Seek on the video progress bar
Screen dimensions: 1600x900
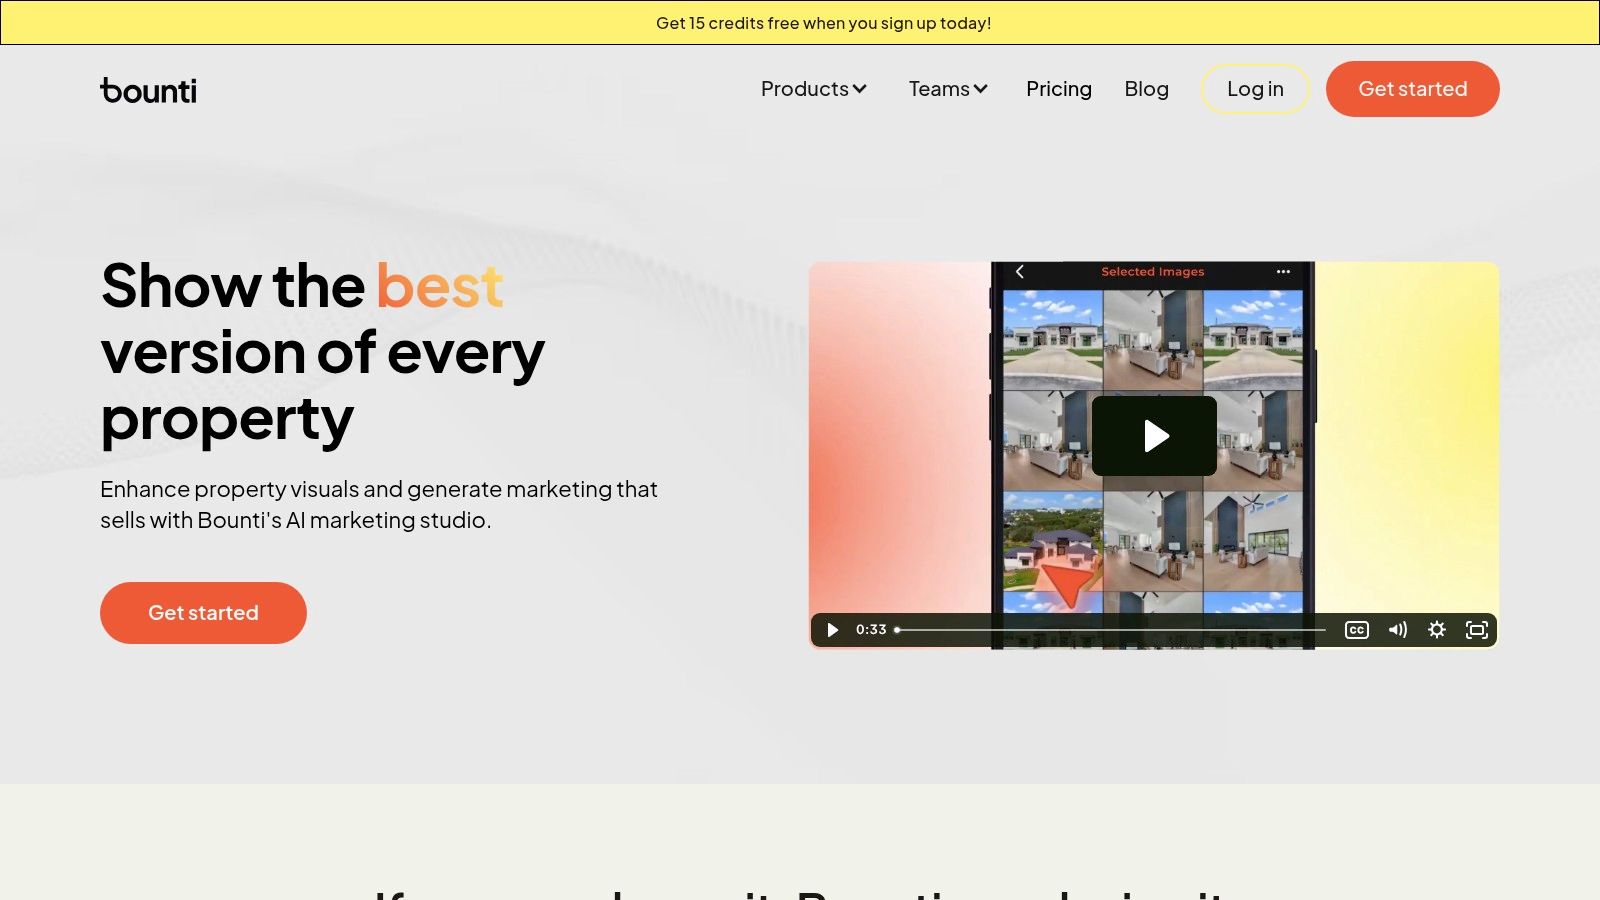1110,630
